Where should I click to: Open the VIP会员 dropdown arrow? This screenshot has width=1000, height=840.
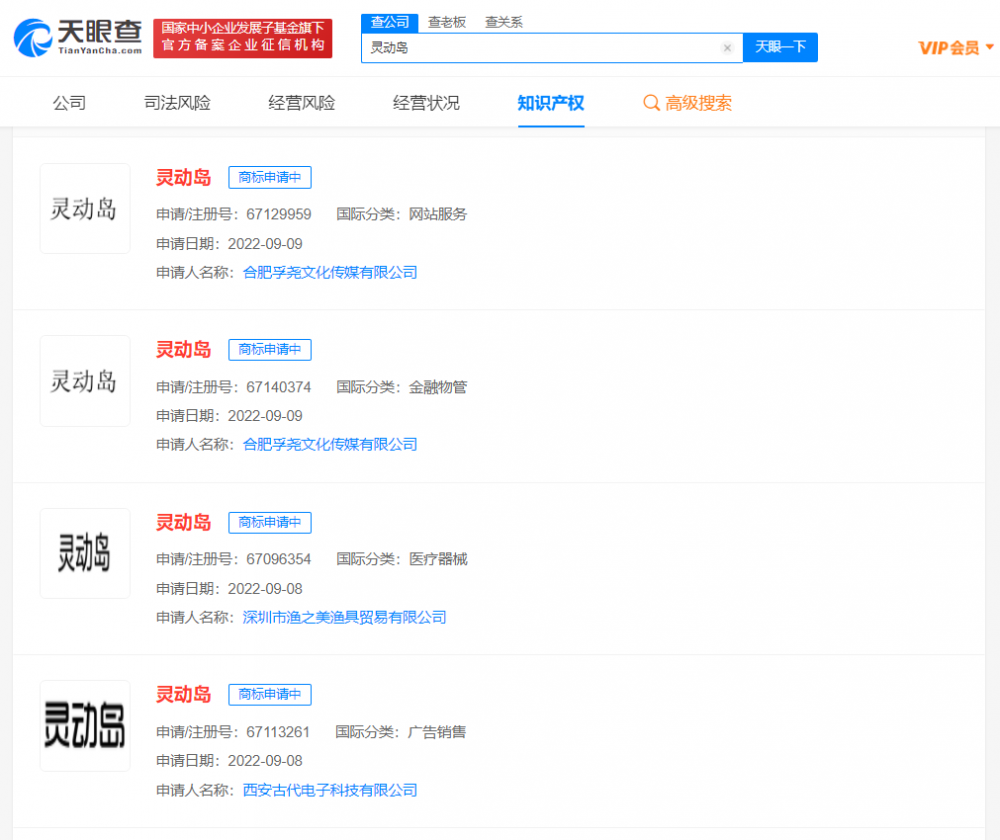[990, 47]
